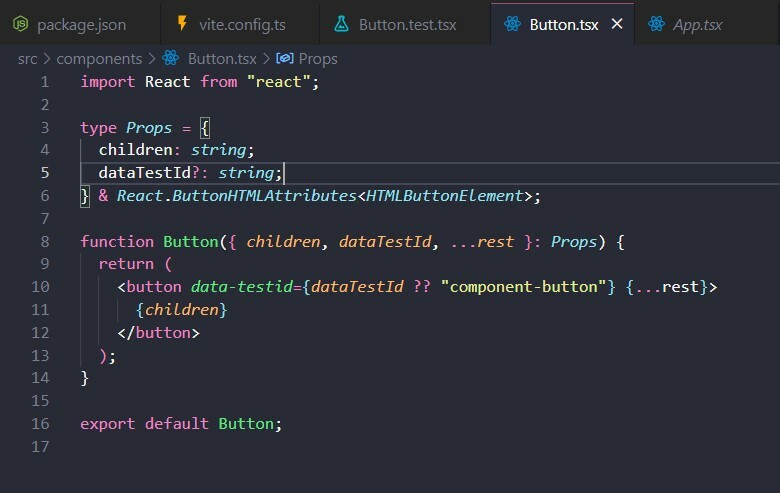Click line number 16 in the gutter
The width and height of the screenshot is (780, 493).
(x=40, y=424)
